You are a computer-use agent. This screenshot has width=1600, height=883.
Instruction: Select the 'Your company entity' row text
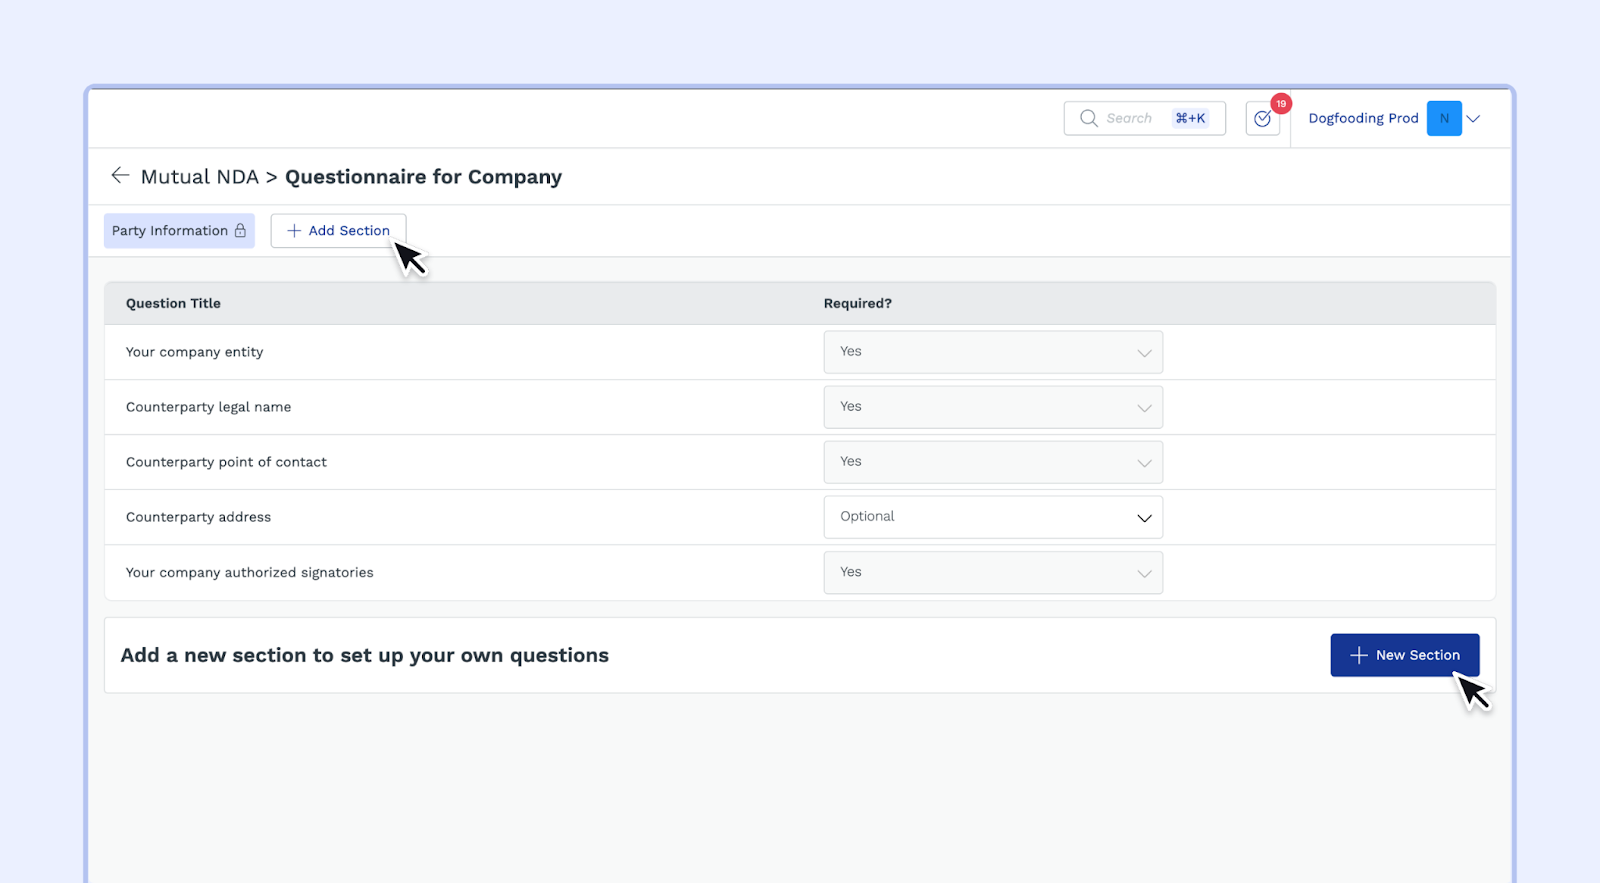[x=194, y=352]
